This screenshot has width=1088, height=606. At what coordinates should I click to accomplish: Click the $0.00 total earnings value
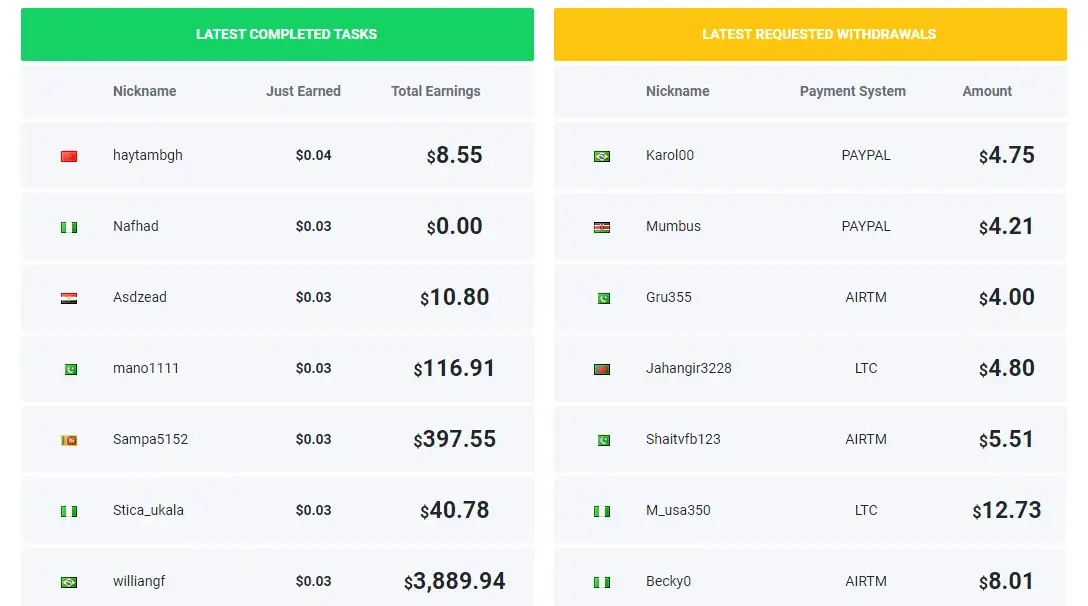[454, 226]
